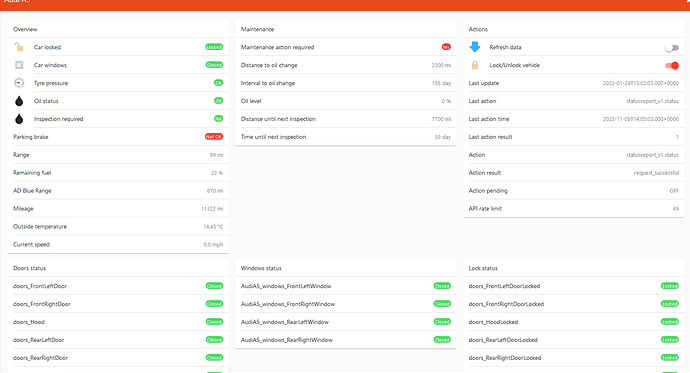Click the oil drop icon beside Oil status

tap(19, 101)
